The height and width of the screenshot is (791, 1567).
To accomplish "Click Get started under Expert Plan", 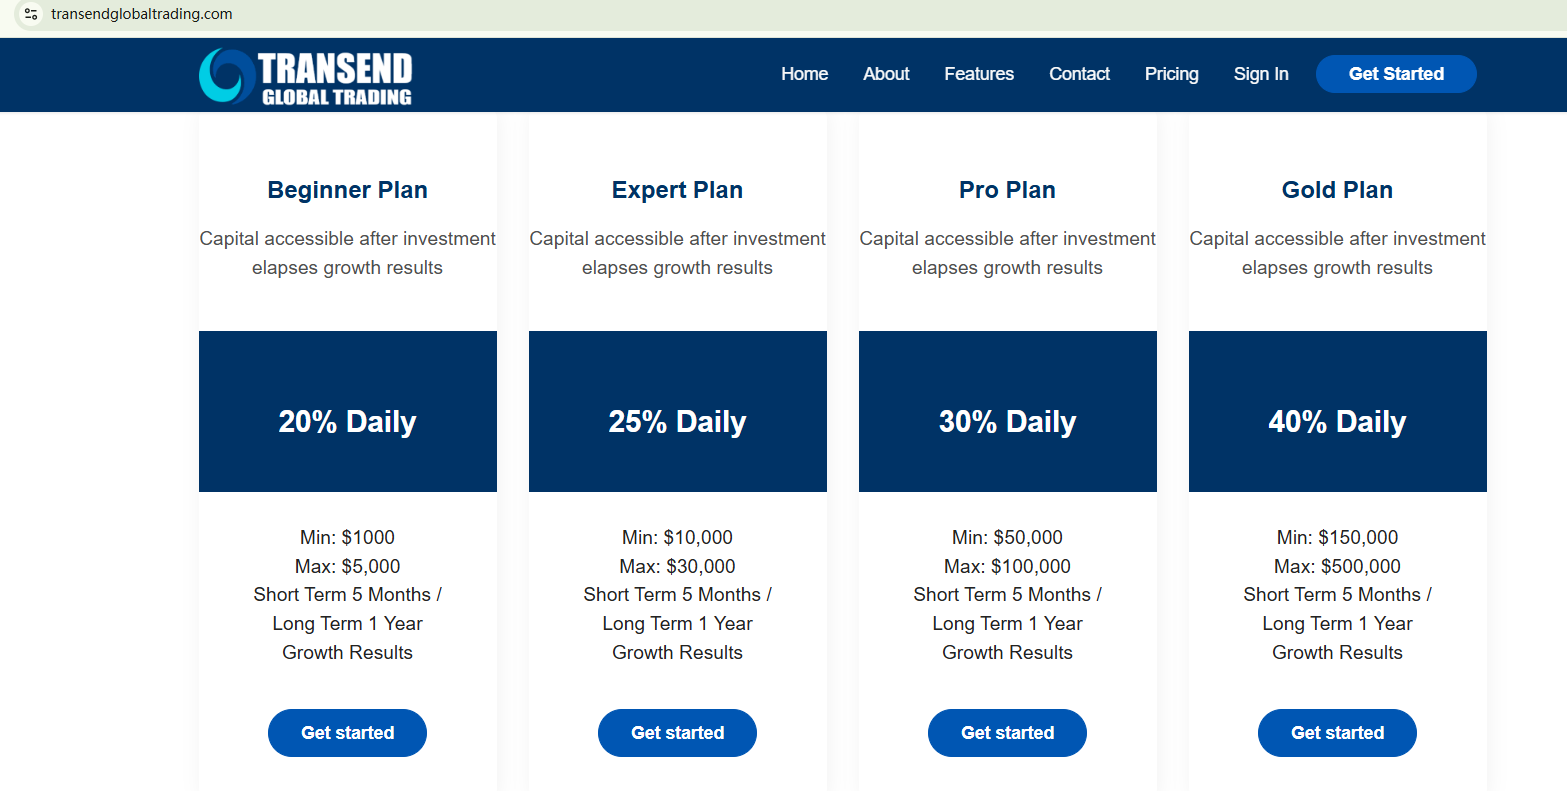I will click(677, 733).
